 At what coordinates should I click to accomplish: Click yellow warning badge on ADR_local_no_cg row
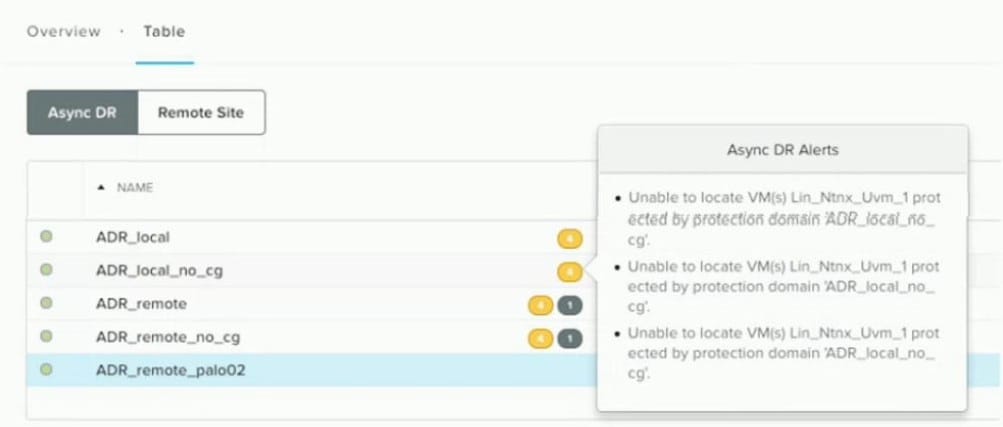pyautogui.click(x=569, y=271)
